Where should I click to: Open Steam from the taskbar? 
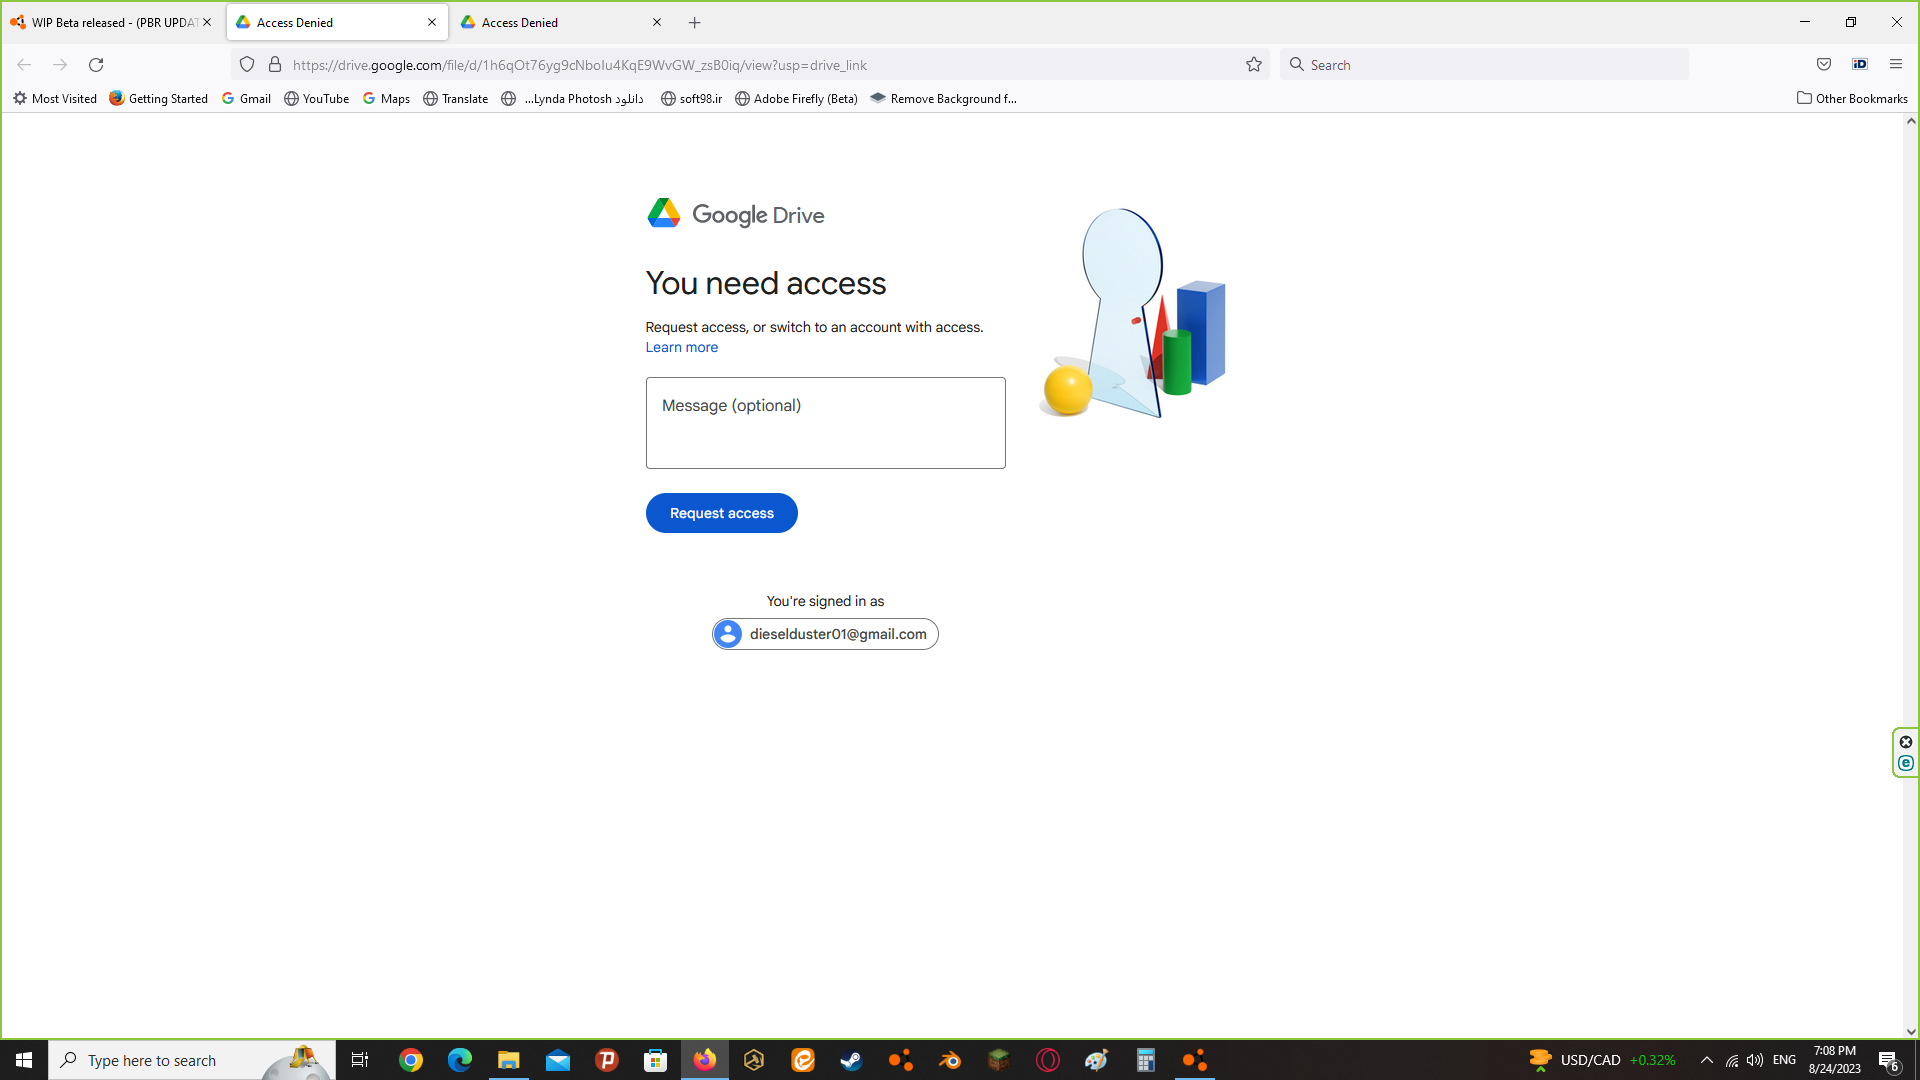pyautogui.click(x=852, y=1060)
